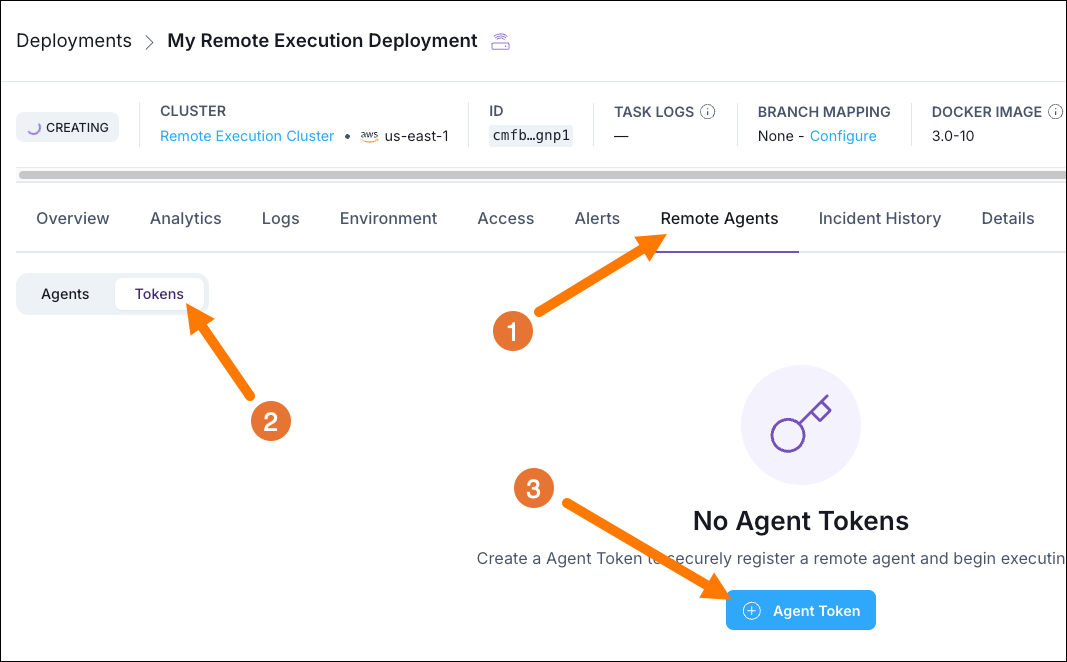Open the Remote Execution Cluster link
Image resolution: width=1067 pixels, height=662 pixels.
tap(247, 135)
